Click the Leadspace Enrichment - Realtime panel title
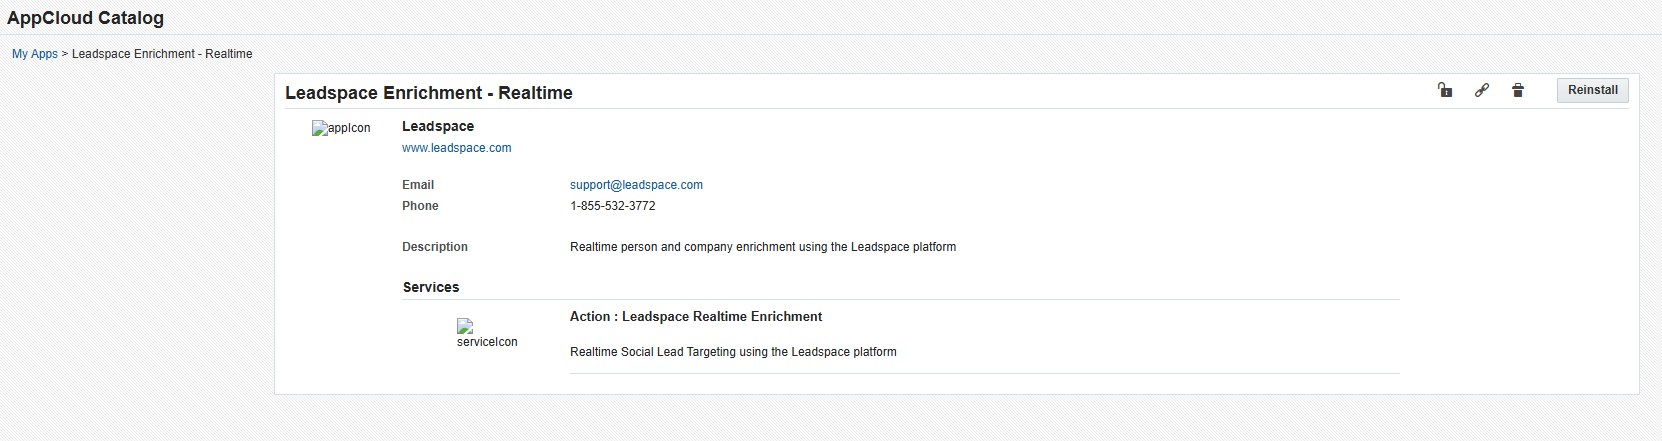1662x441 pixels. 429,93
